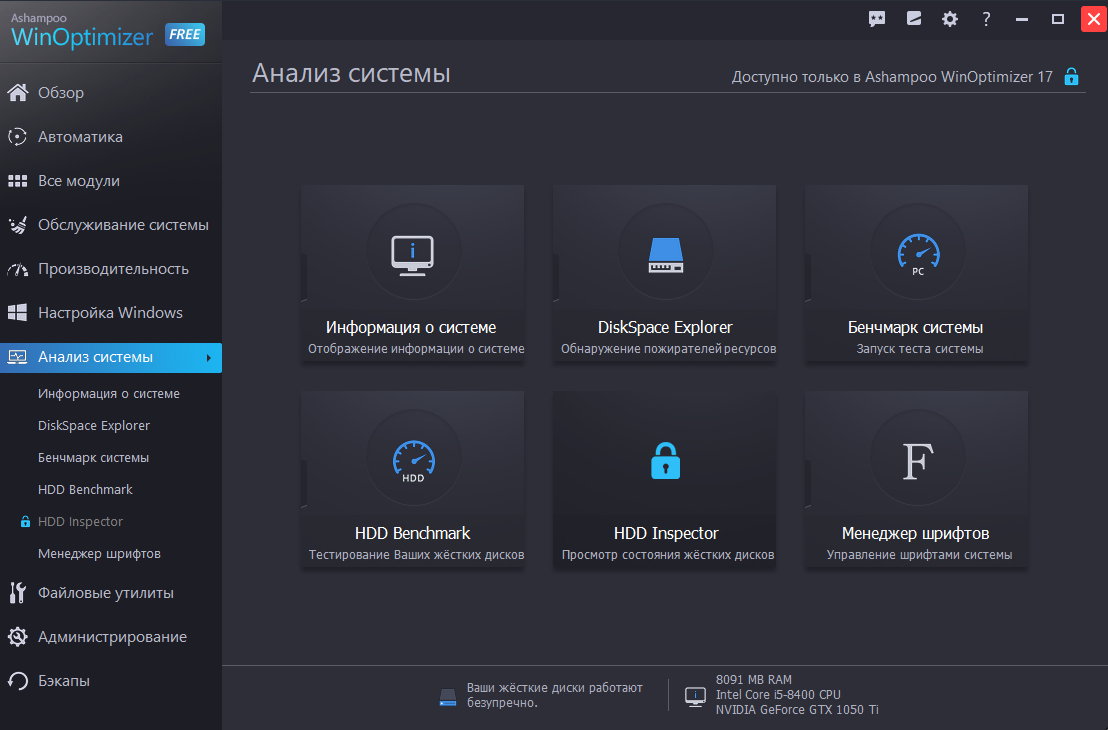Open the feedback chat bubble icon
The height and width of the screenshot is (730, 1108).
tap(877, 19)
